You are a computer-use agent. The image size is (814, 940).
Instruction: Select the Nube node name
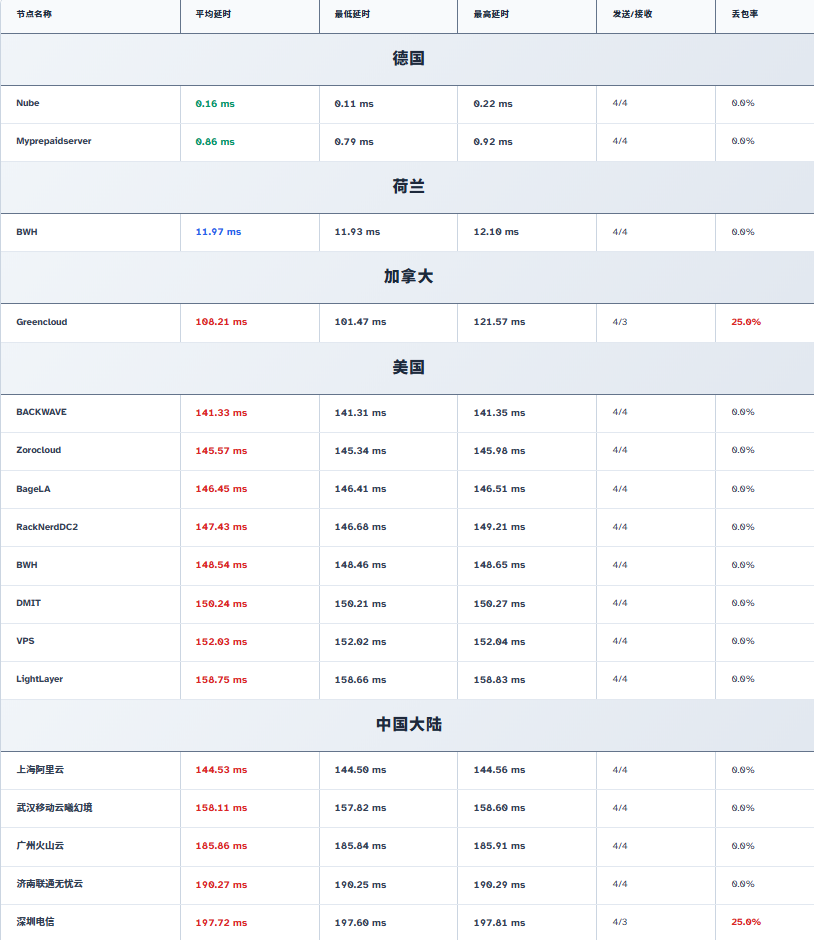[28, 104]
